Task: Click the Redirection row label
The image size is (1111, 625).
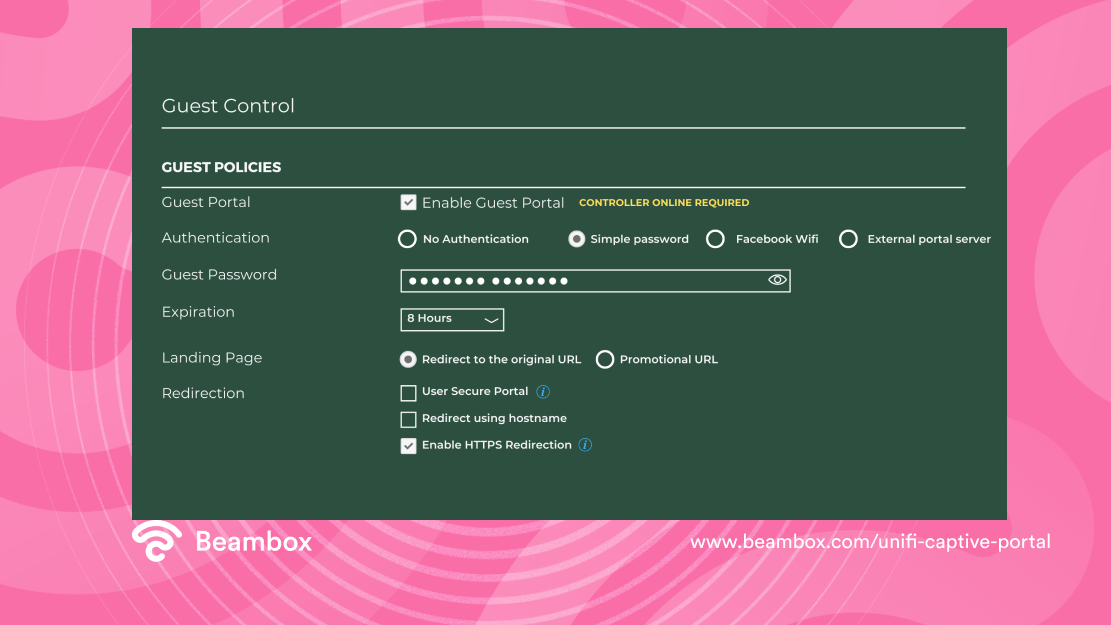Action: 203,393
